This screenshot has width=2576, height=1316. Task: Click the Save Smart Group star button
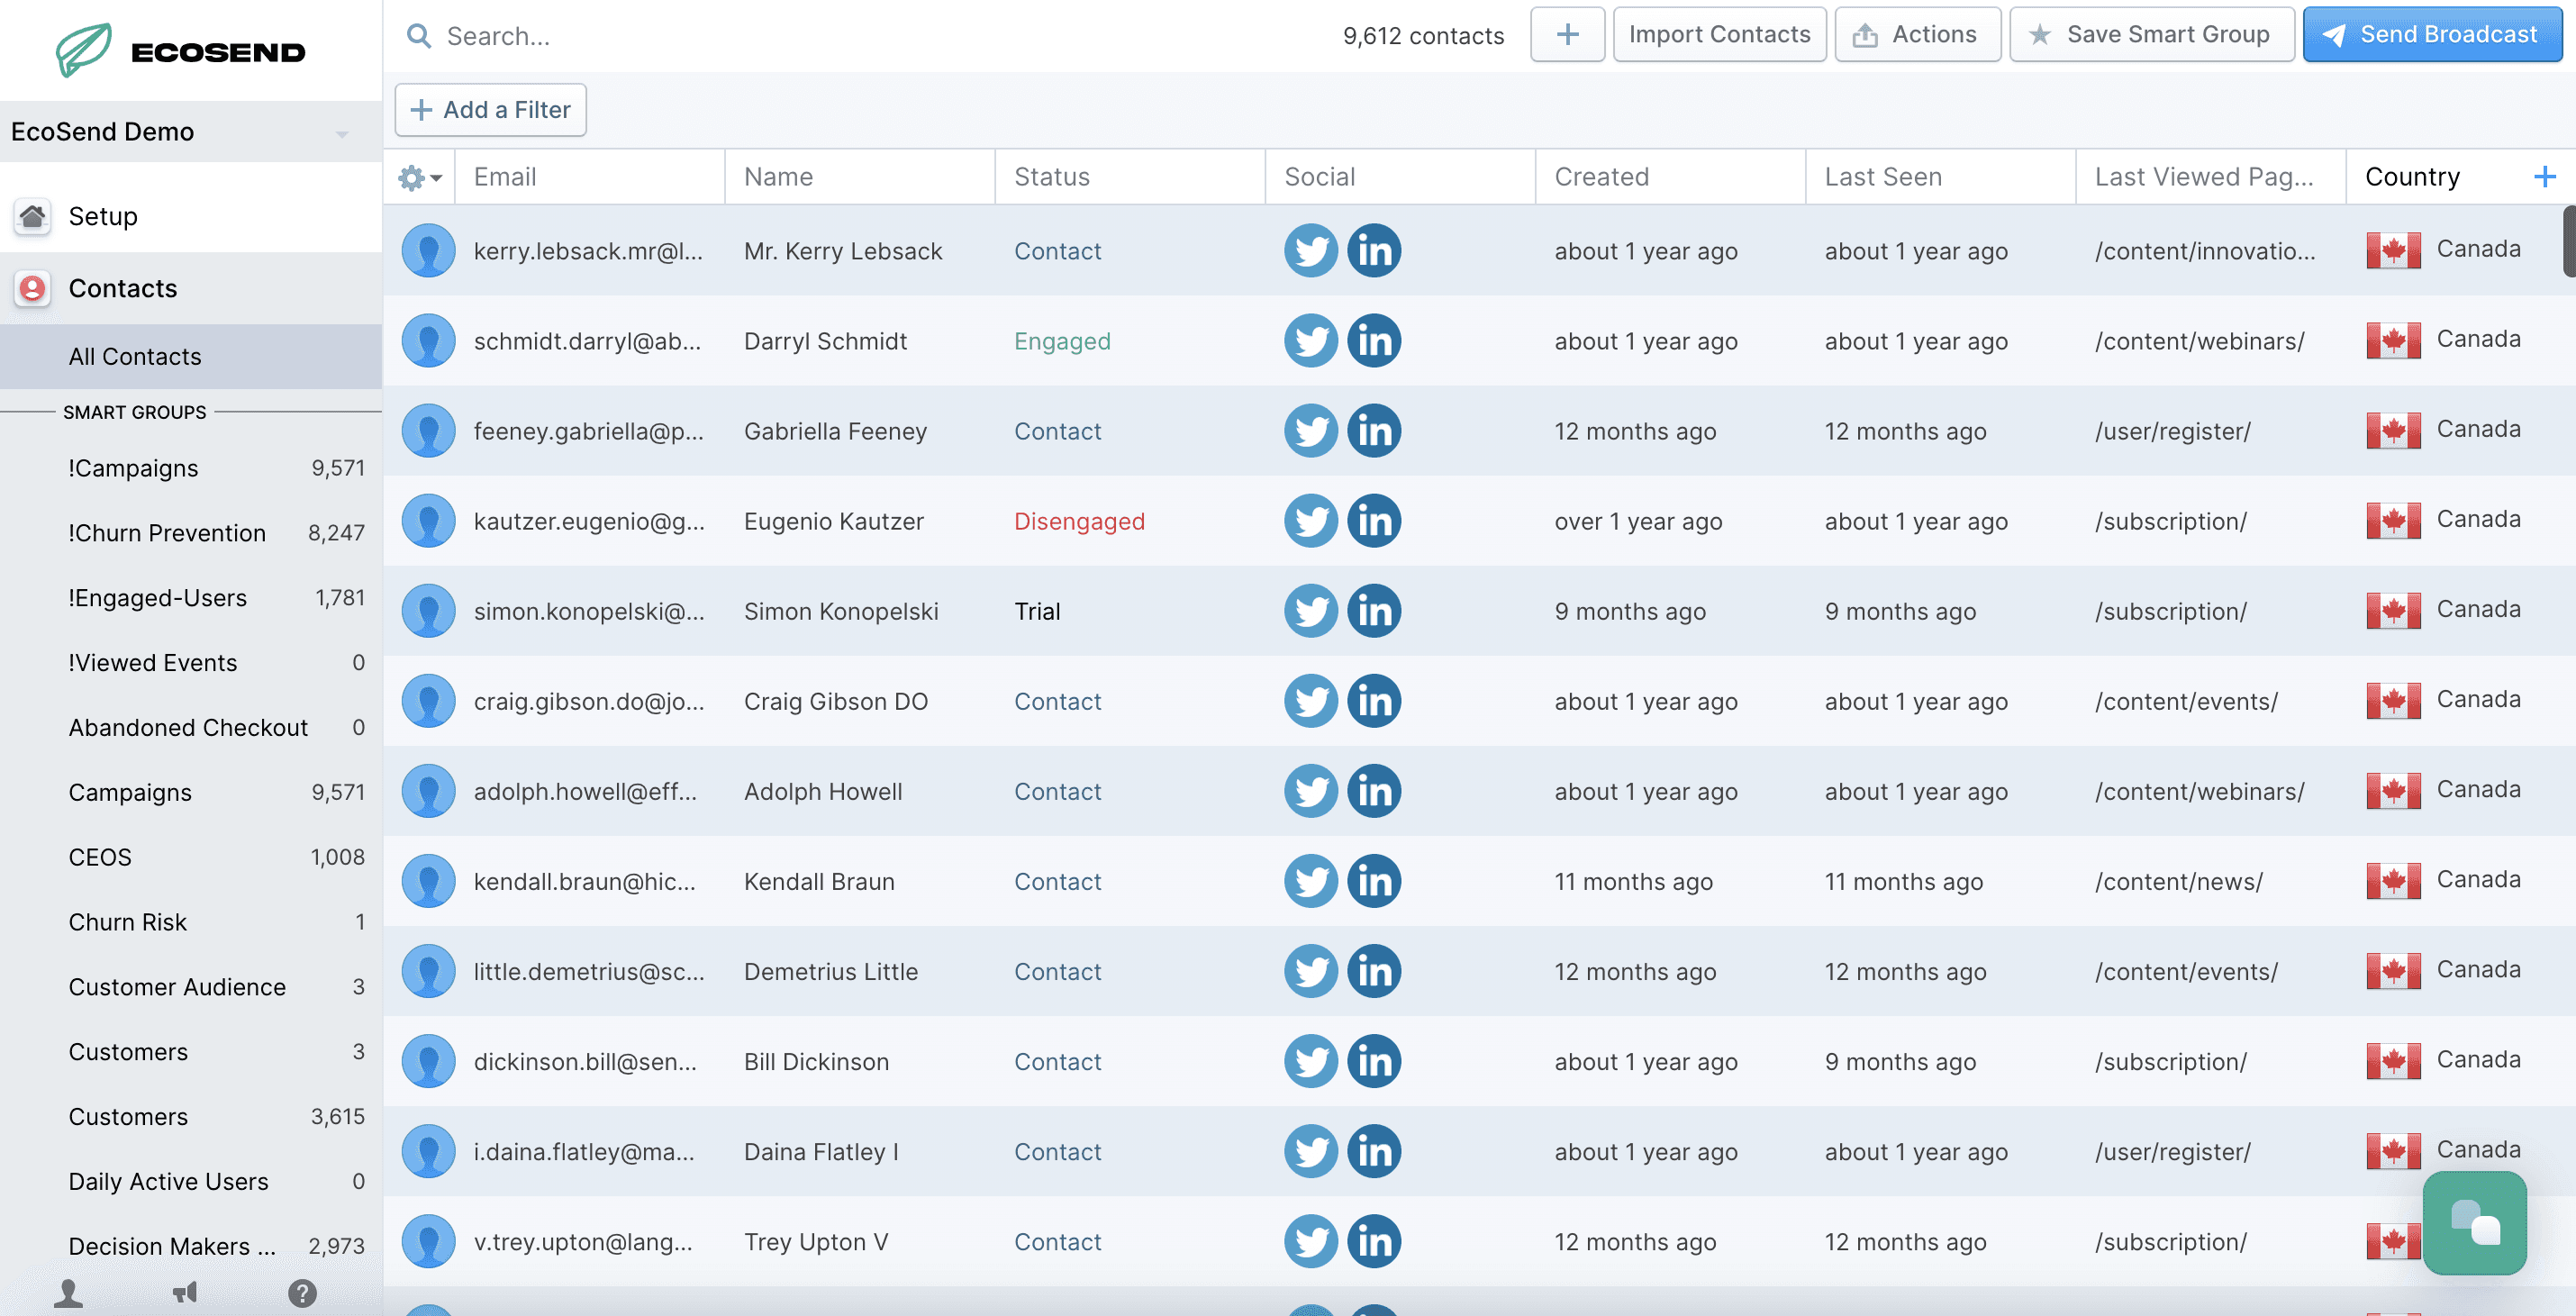pos(2150,35)
